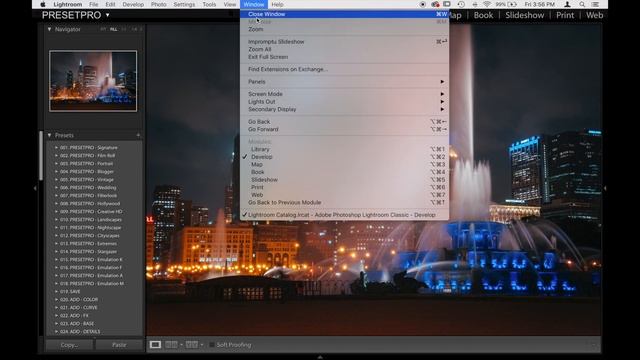Choose Close Window from the Window menu
640x360 pixels.
344,14
